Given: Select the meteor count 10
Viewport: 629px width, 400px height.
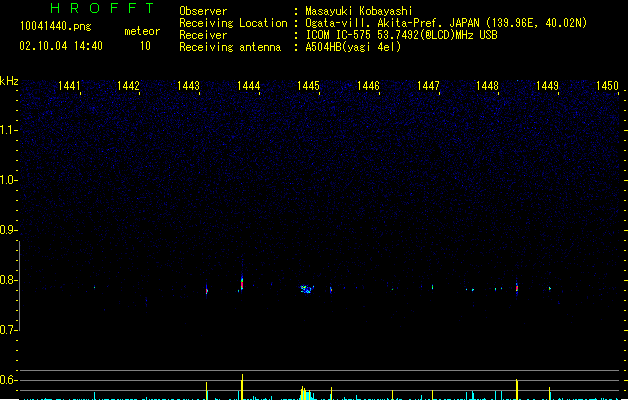Looking at the screenshot, I should (x=145, y=46).
